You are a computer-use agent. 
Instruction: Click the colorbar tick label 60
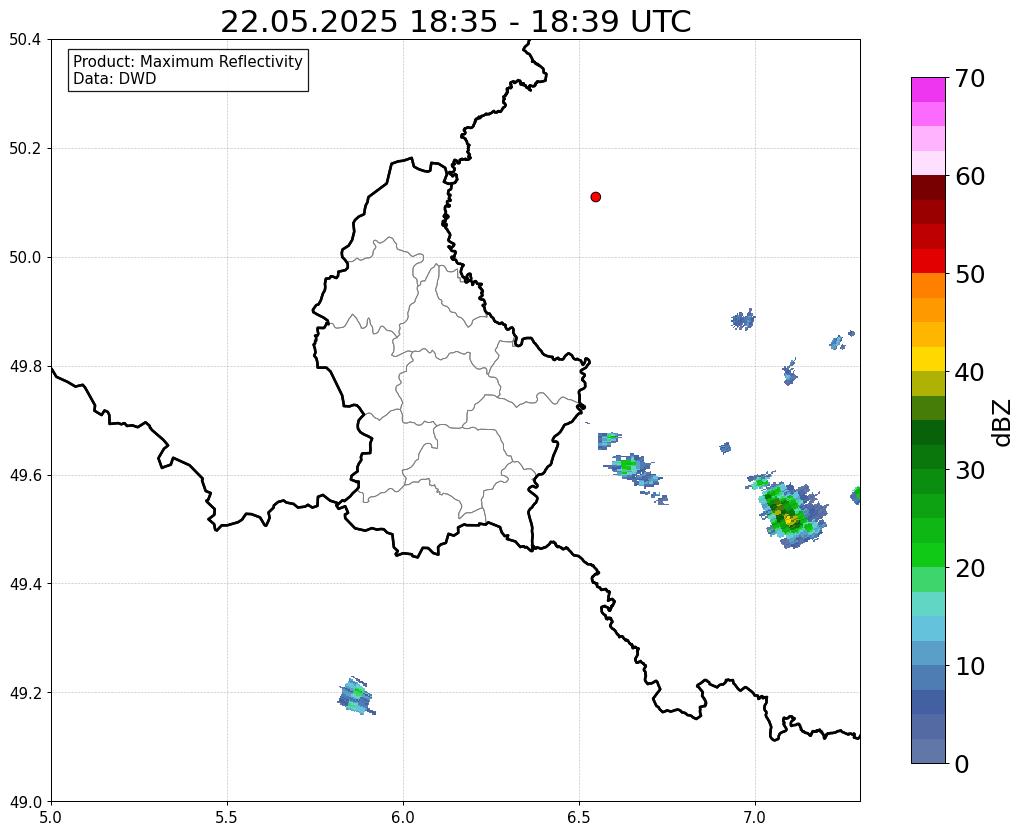point(970,176)
